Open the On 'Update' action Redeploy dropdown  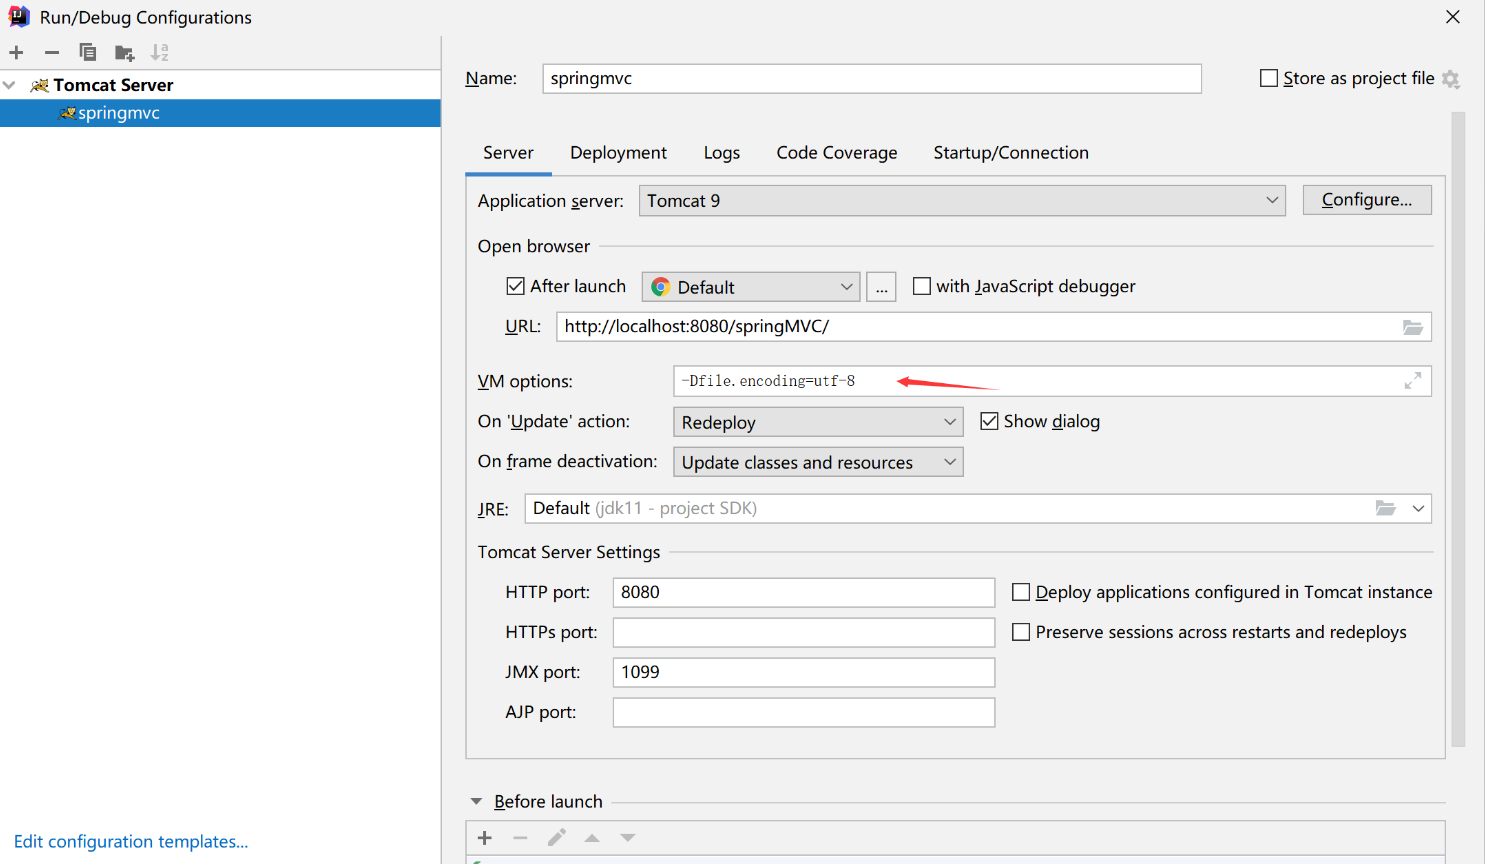818,422
